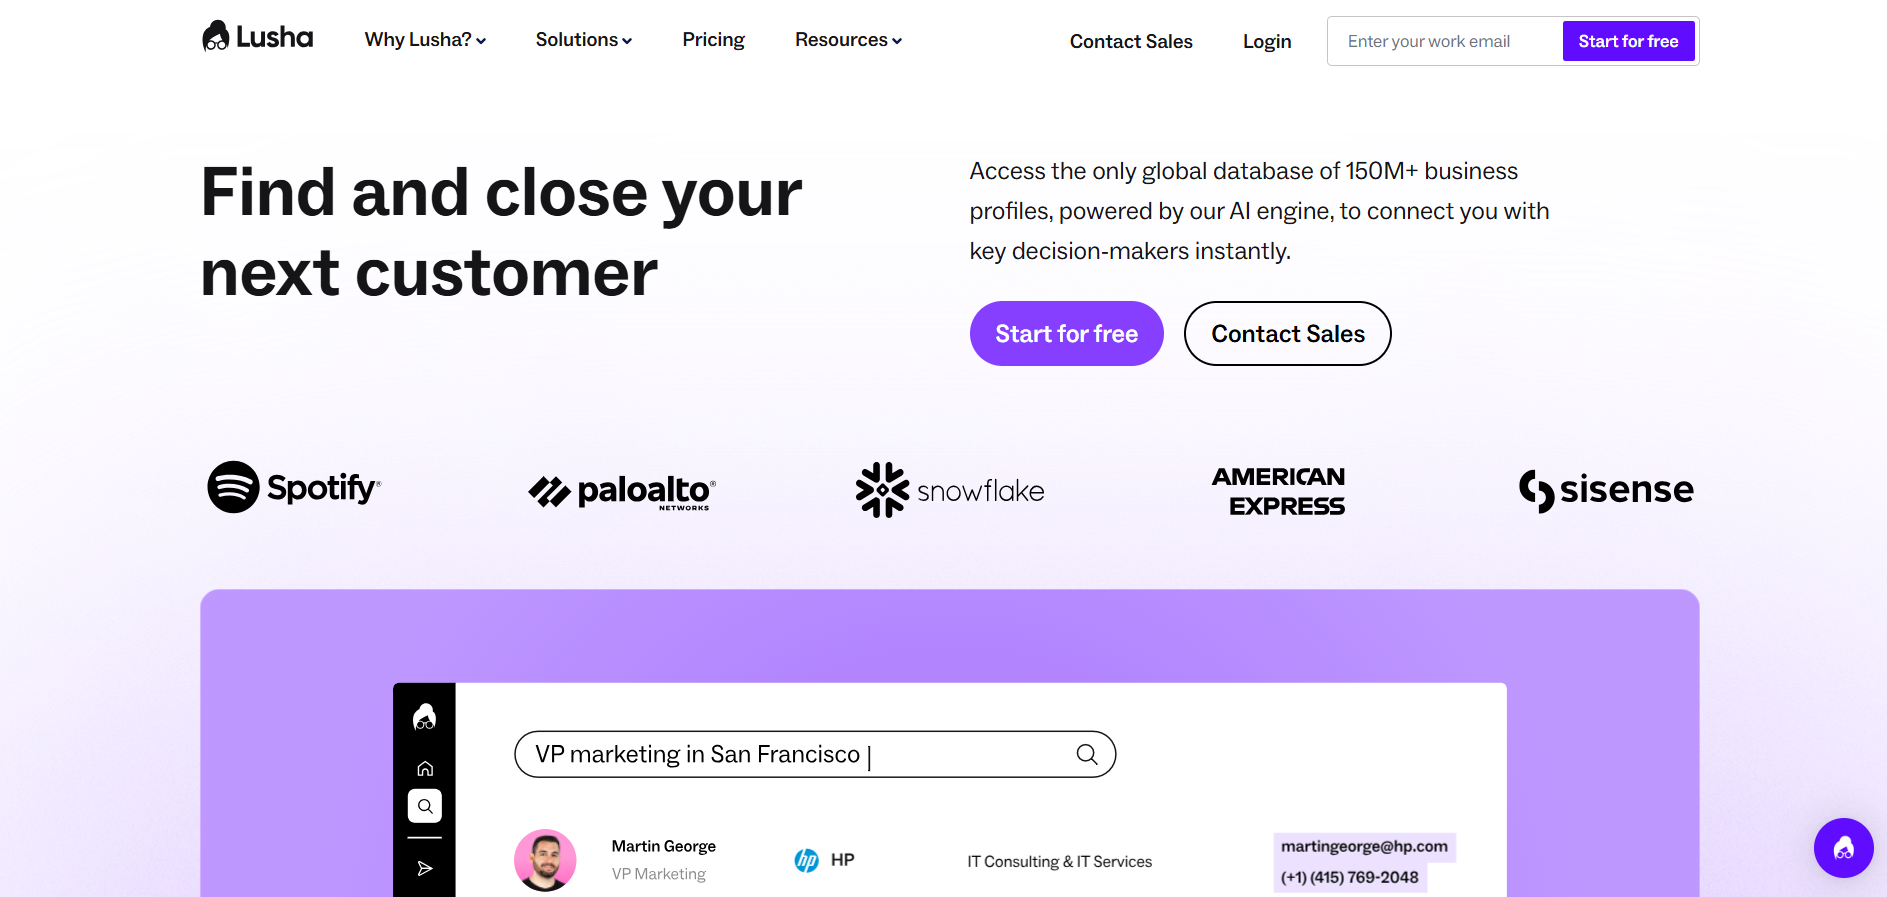This screenshot has width=1887, height=897.
Task: Click Martin George's profile thumbnail
Action: click(x=545, y=860)
